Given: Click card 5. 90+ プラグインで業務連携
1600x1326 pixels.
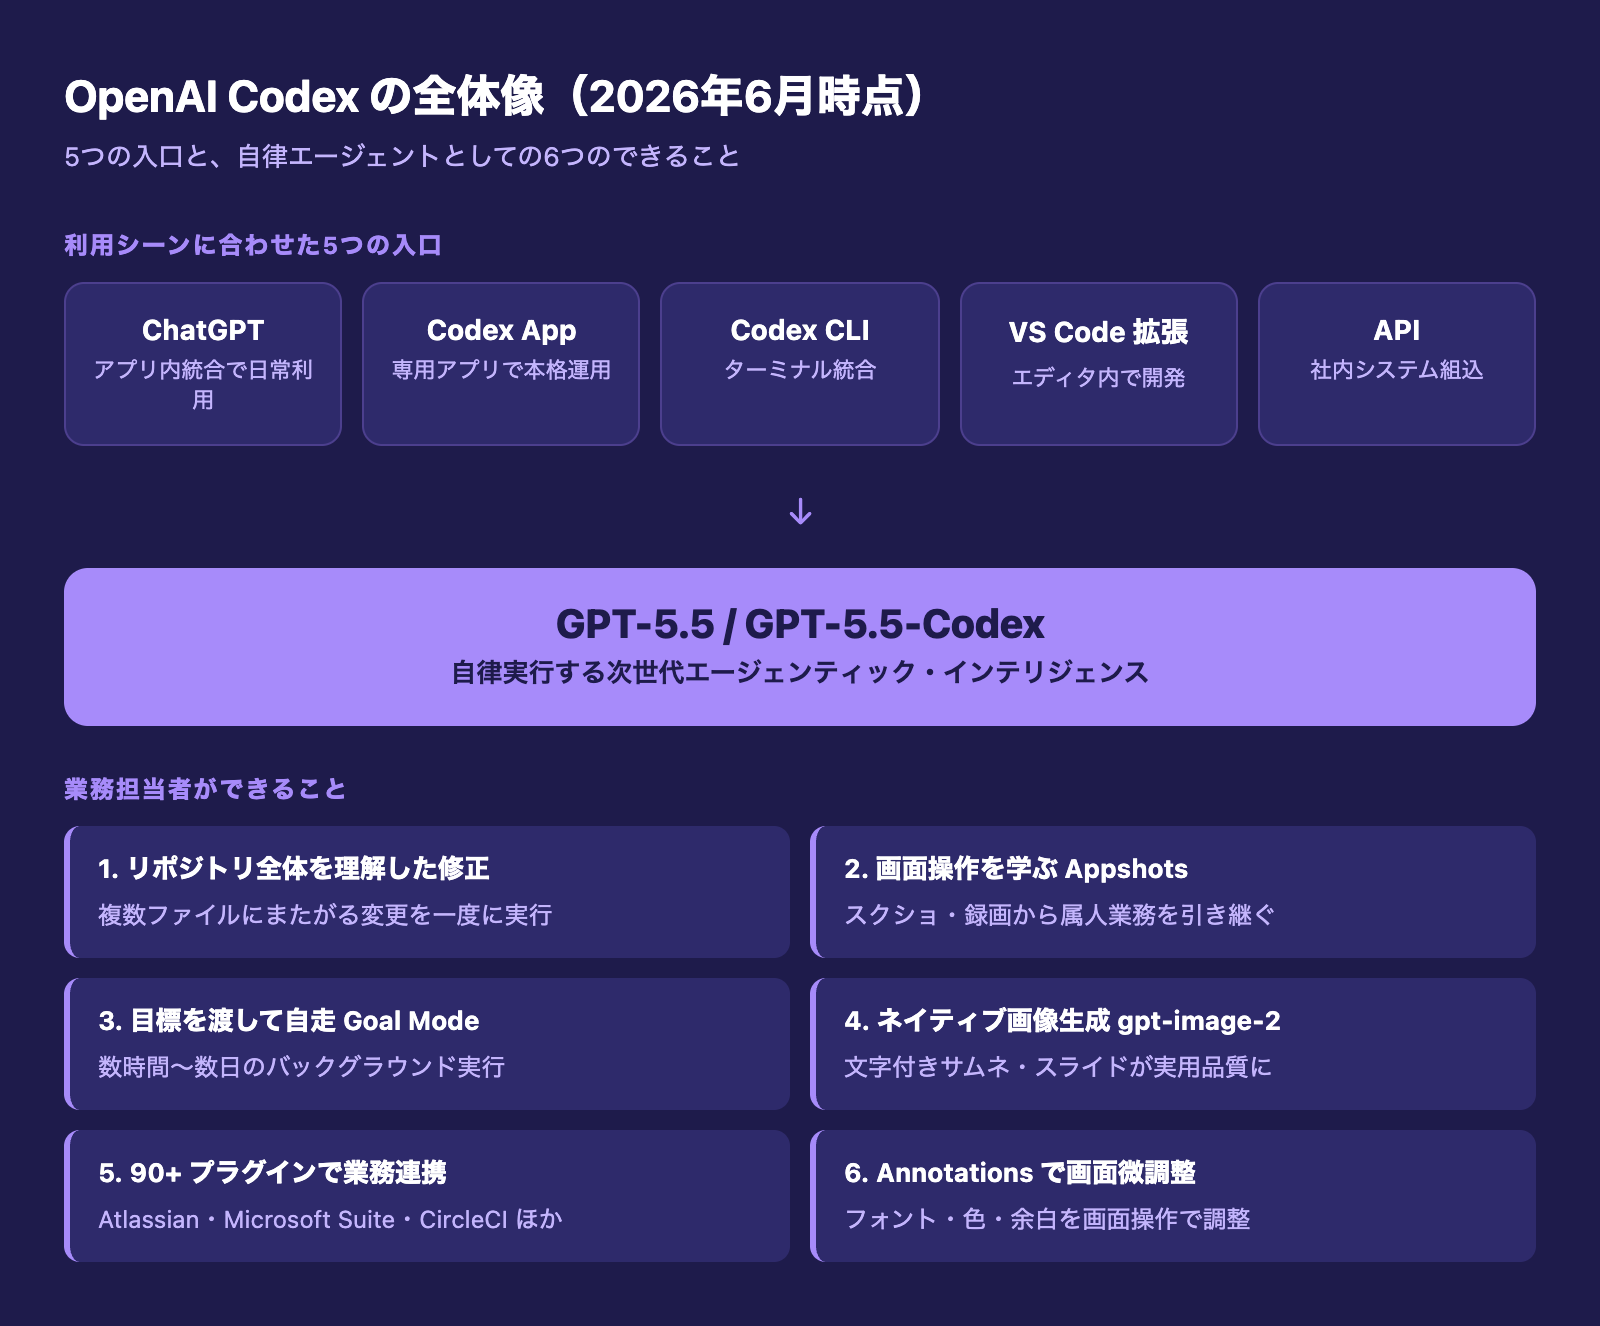Looking at the screenshot, I should pyautogui.click(x=427, y=1196).
